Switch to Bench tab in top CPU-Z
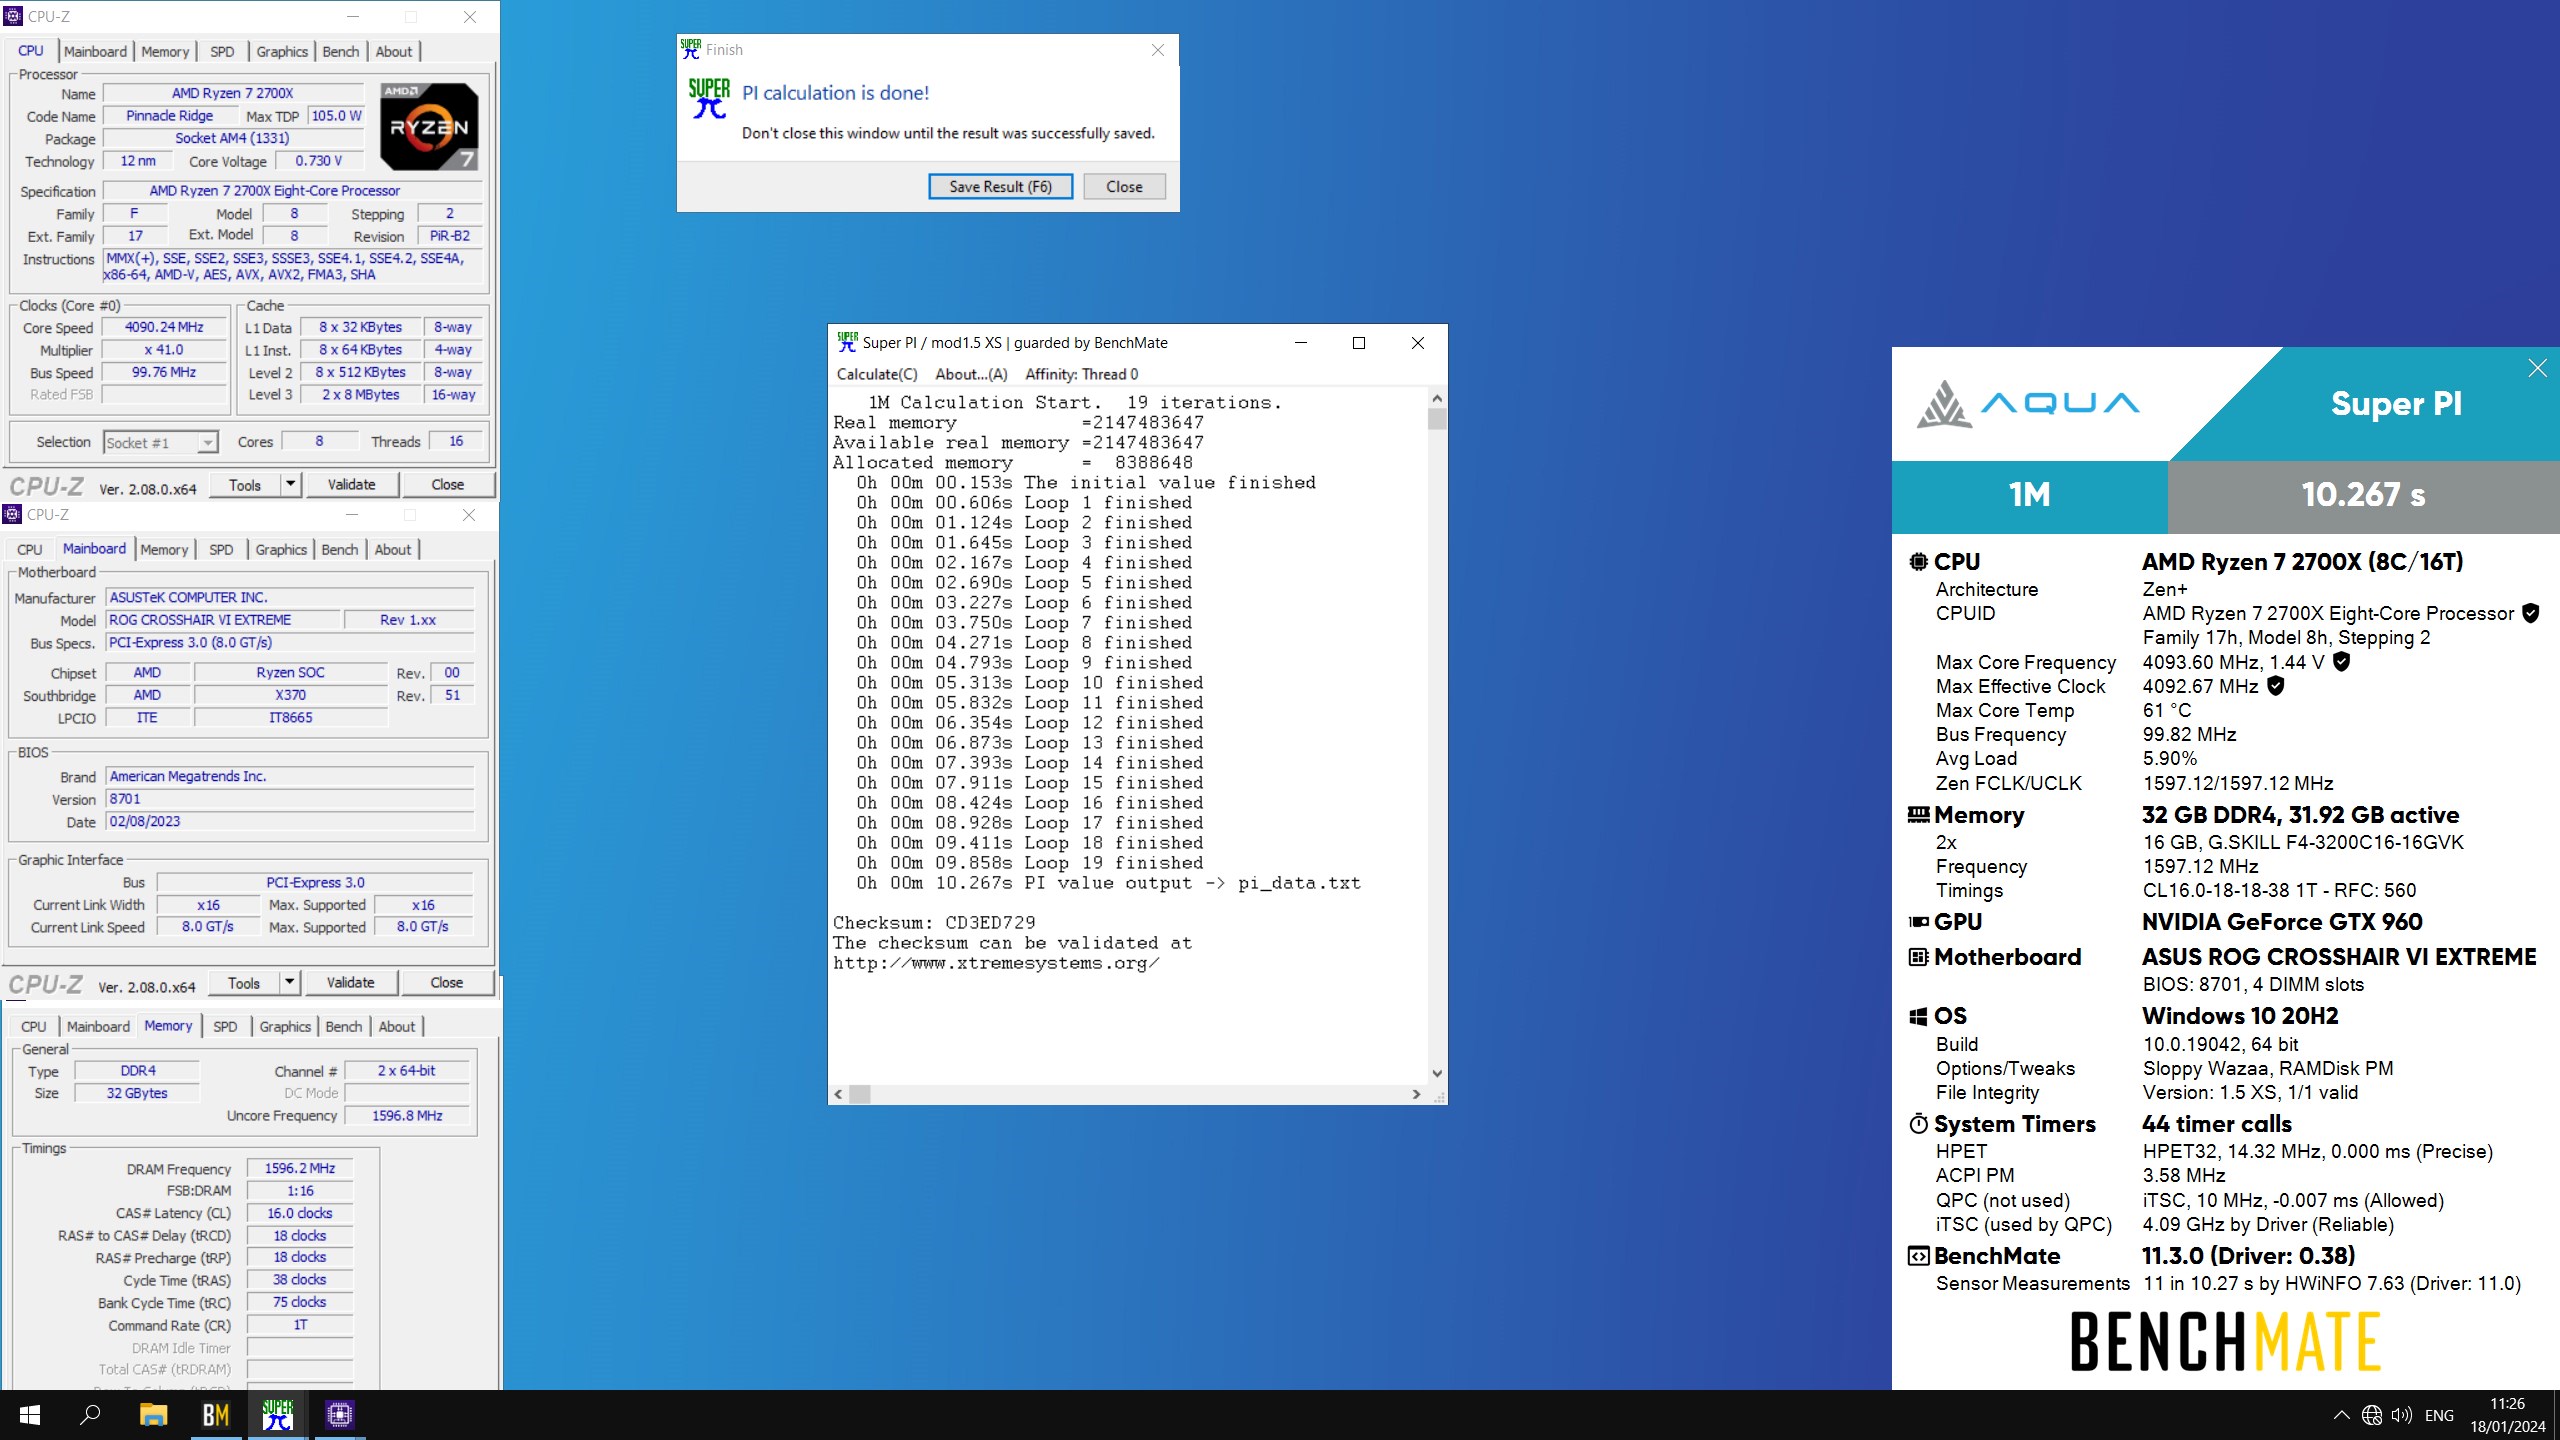Viewport: 2560px width, 1440px height. tap(340, 51)
